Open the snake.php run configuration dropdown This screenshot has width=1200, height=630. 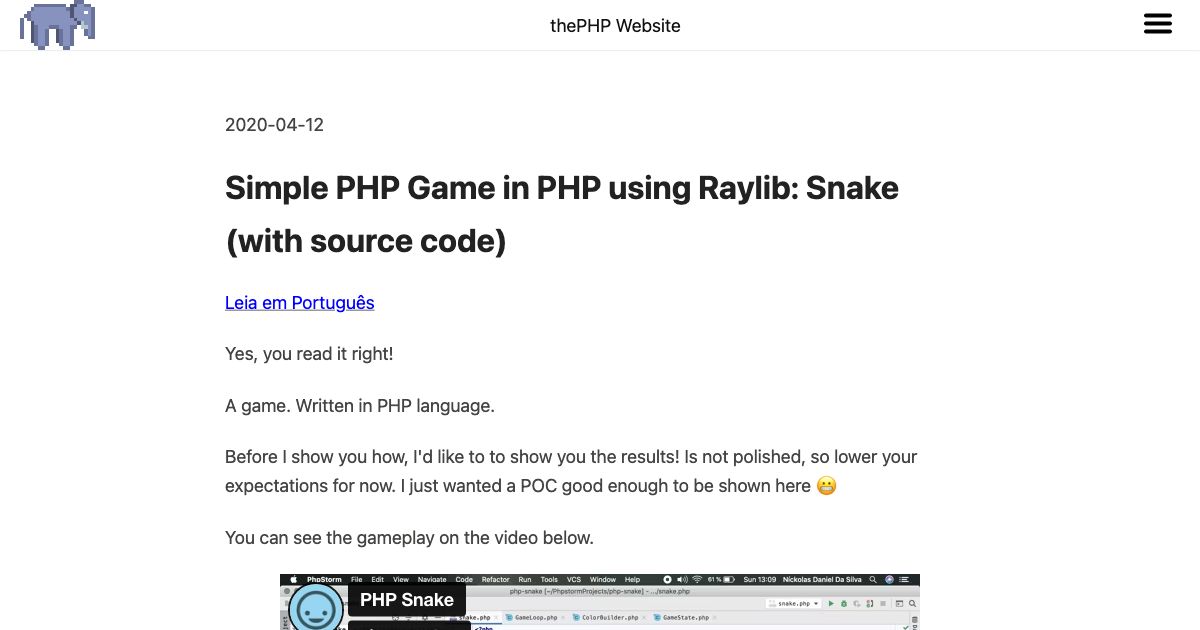(x=795, y=602)
